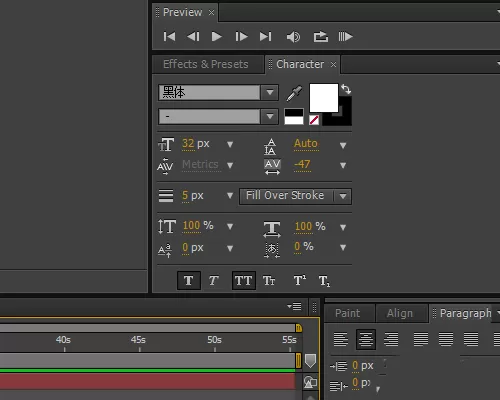Viewport: 500px width, 400px height.
Task: Click the Metrics kerning value
Action: pyautogui.click(x=200, y=164)
